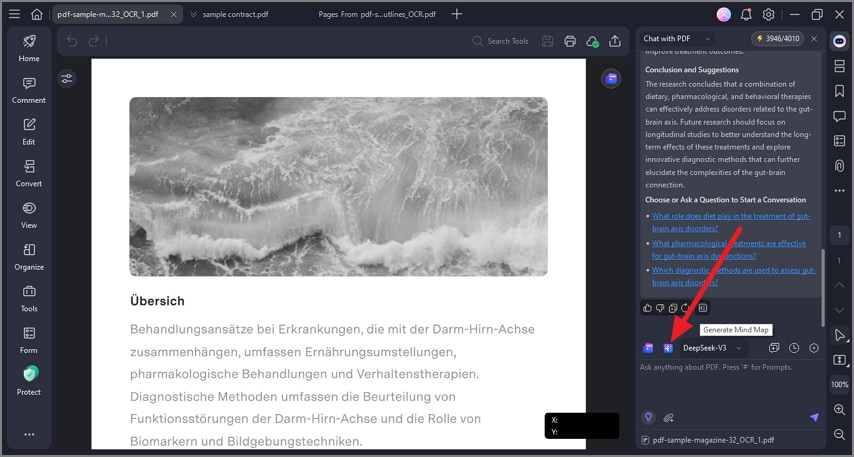Click link about diagnostic methods
Image resolution: width=854 pixels, height=457 pixels.
pos(734,276)
